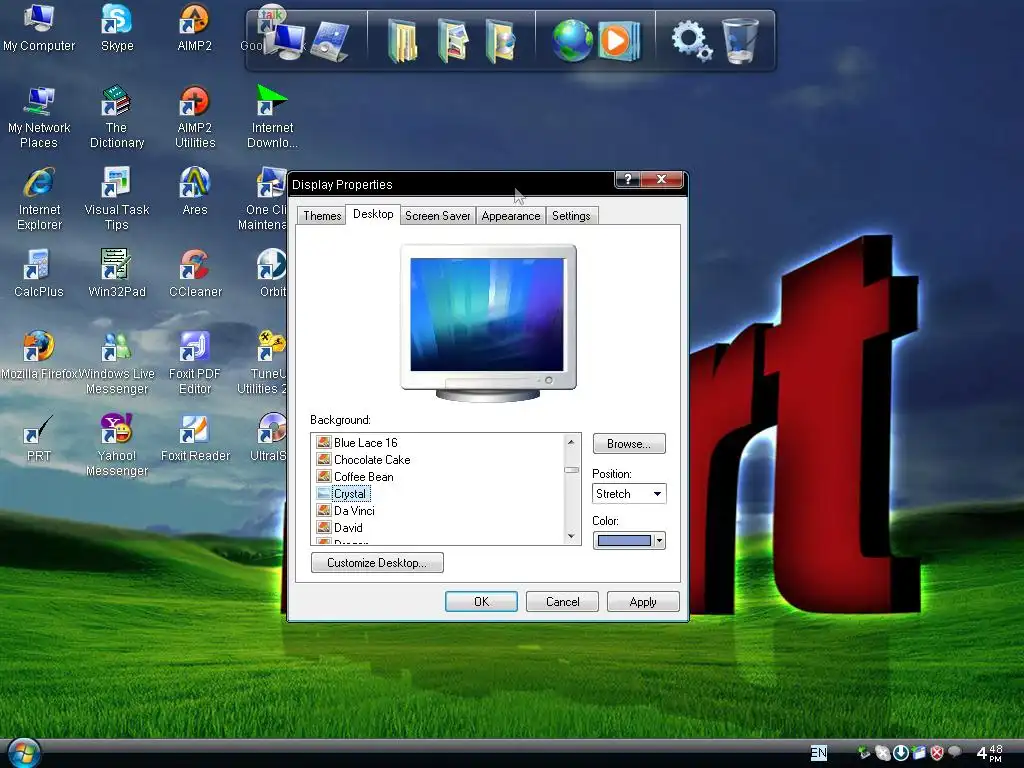Click the Browse... button
1024x768 pixels.
point(629,443)
